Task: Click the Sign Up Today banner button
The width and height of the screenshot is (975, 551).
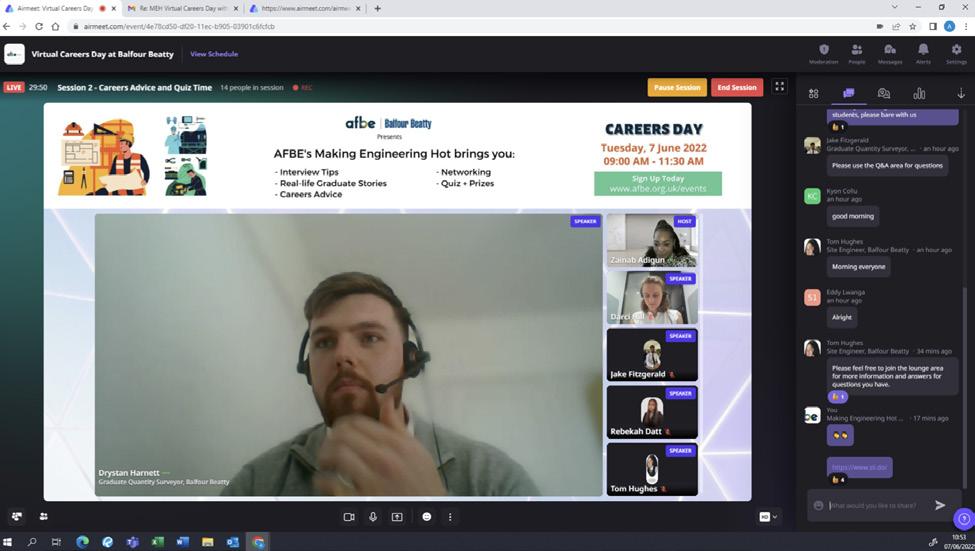Action: point(658,183)
